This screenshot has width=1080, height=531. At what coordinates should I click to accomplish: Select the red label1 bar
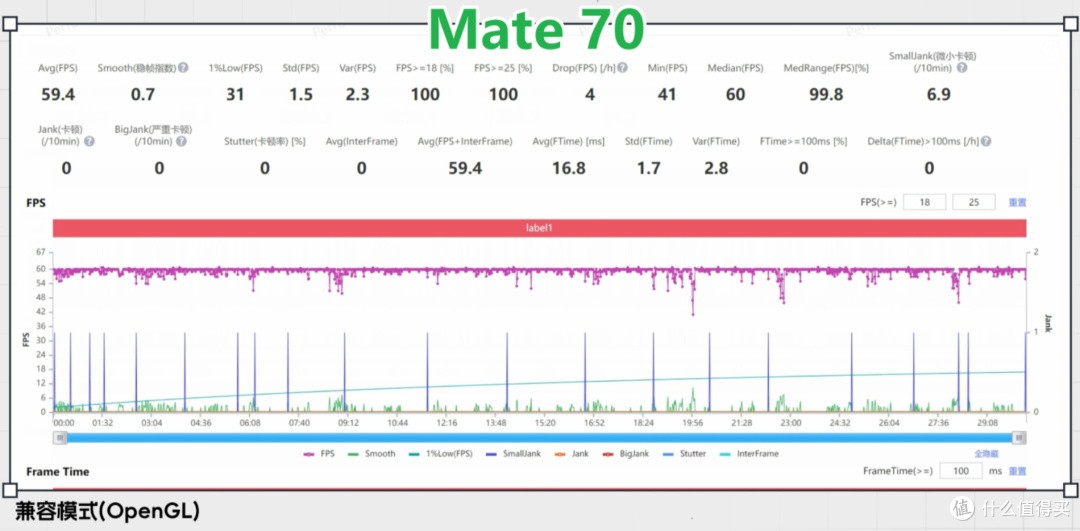[x=539, y=228]
